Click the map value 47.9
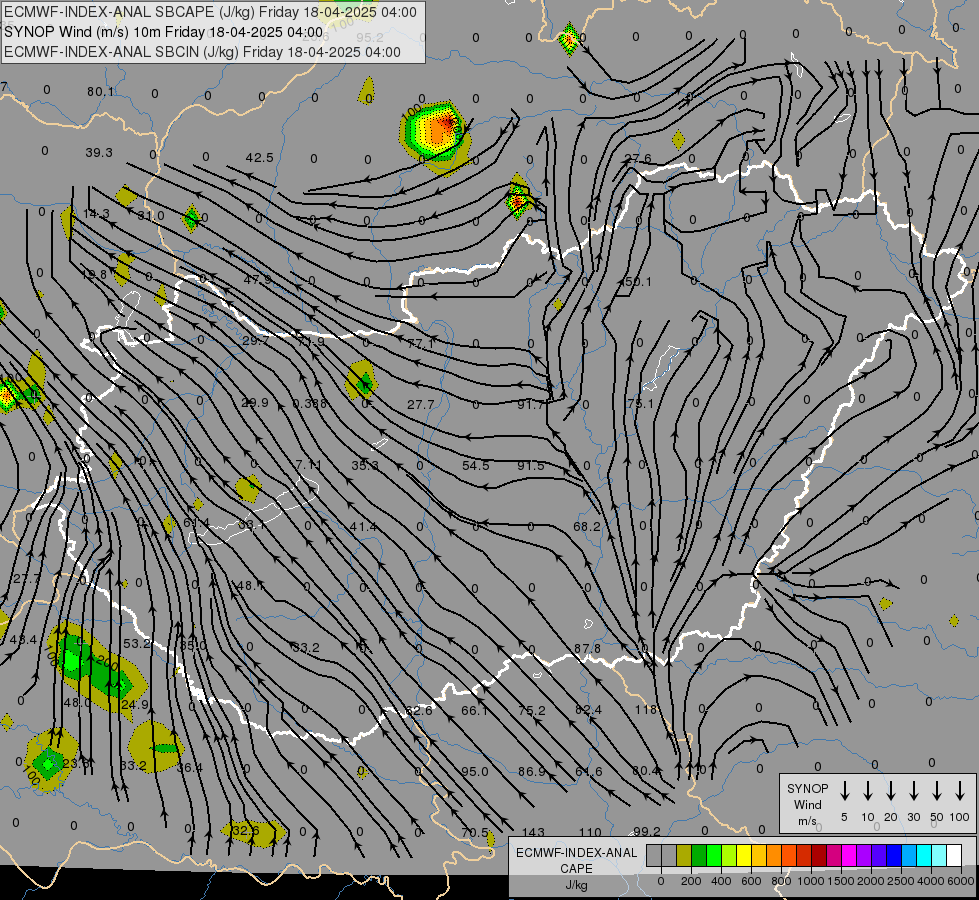Viewport: 979px width, 900px height. tap(257, 280)
